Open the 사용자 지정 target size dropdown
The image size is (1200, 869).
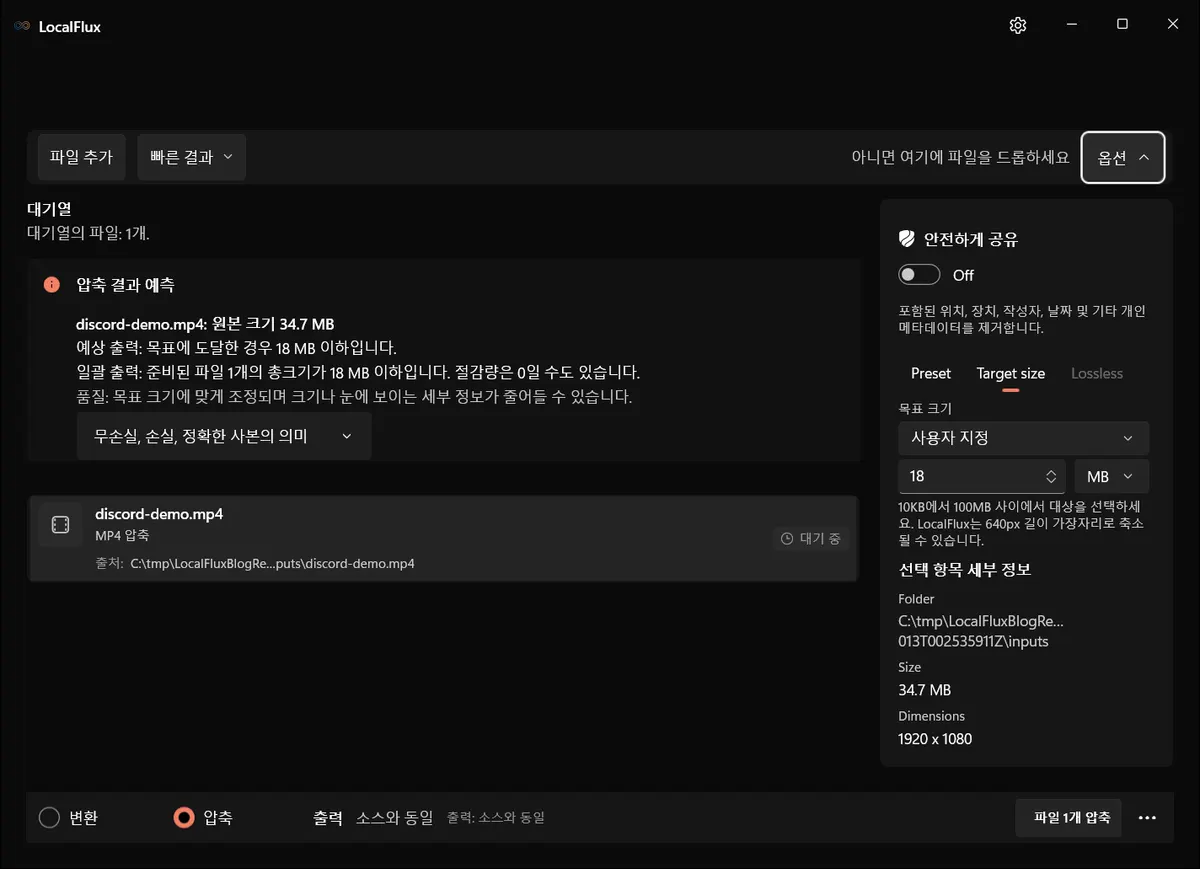pyautogui.click(x=1024, y=438)
